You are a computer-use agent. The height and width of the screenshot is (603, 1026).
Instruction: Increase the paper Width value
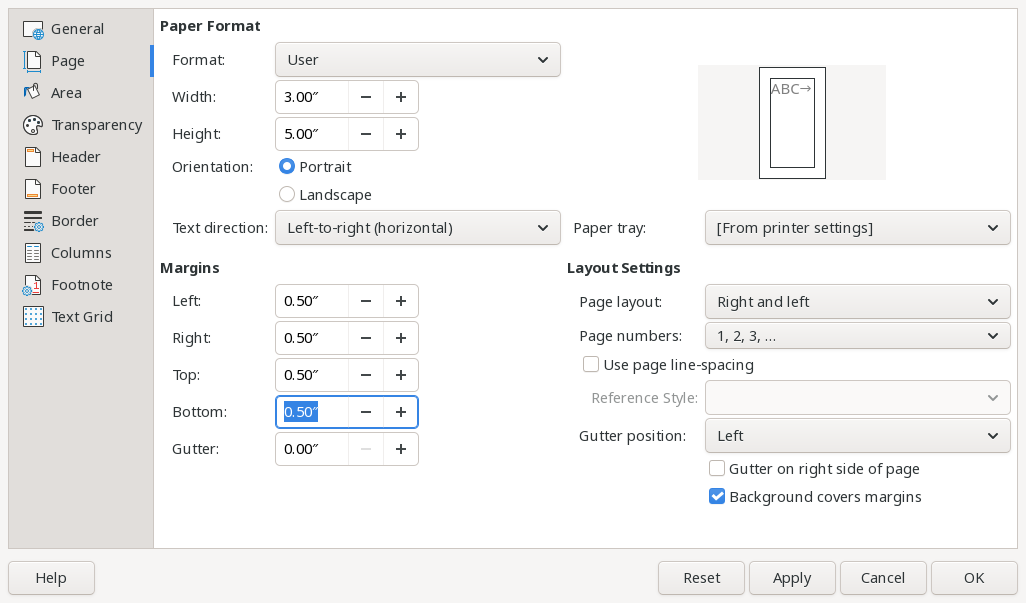400,97
